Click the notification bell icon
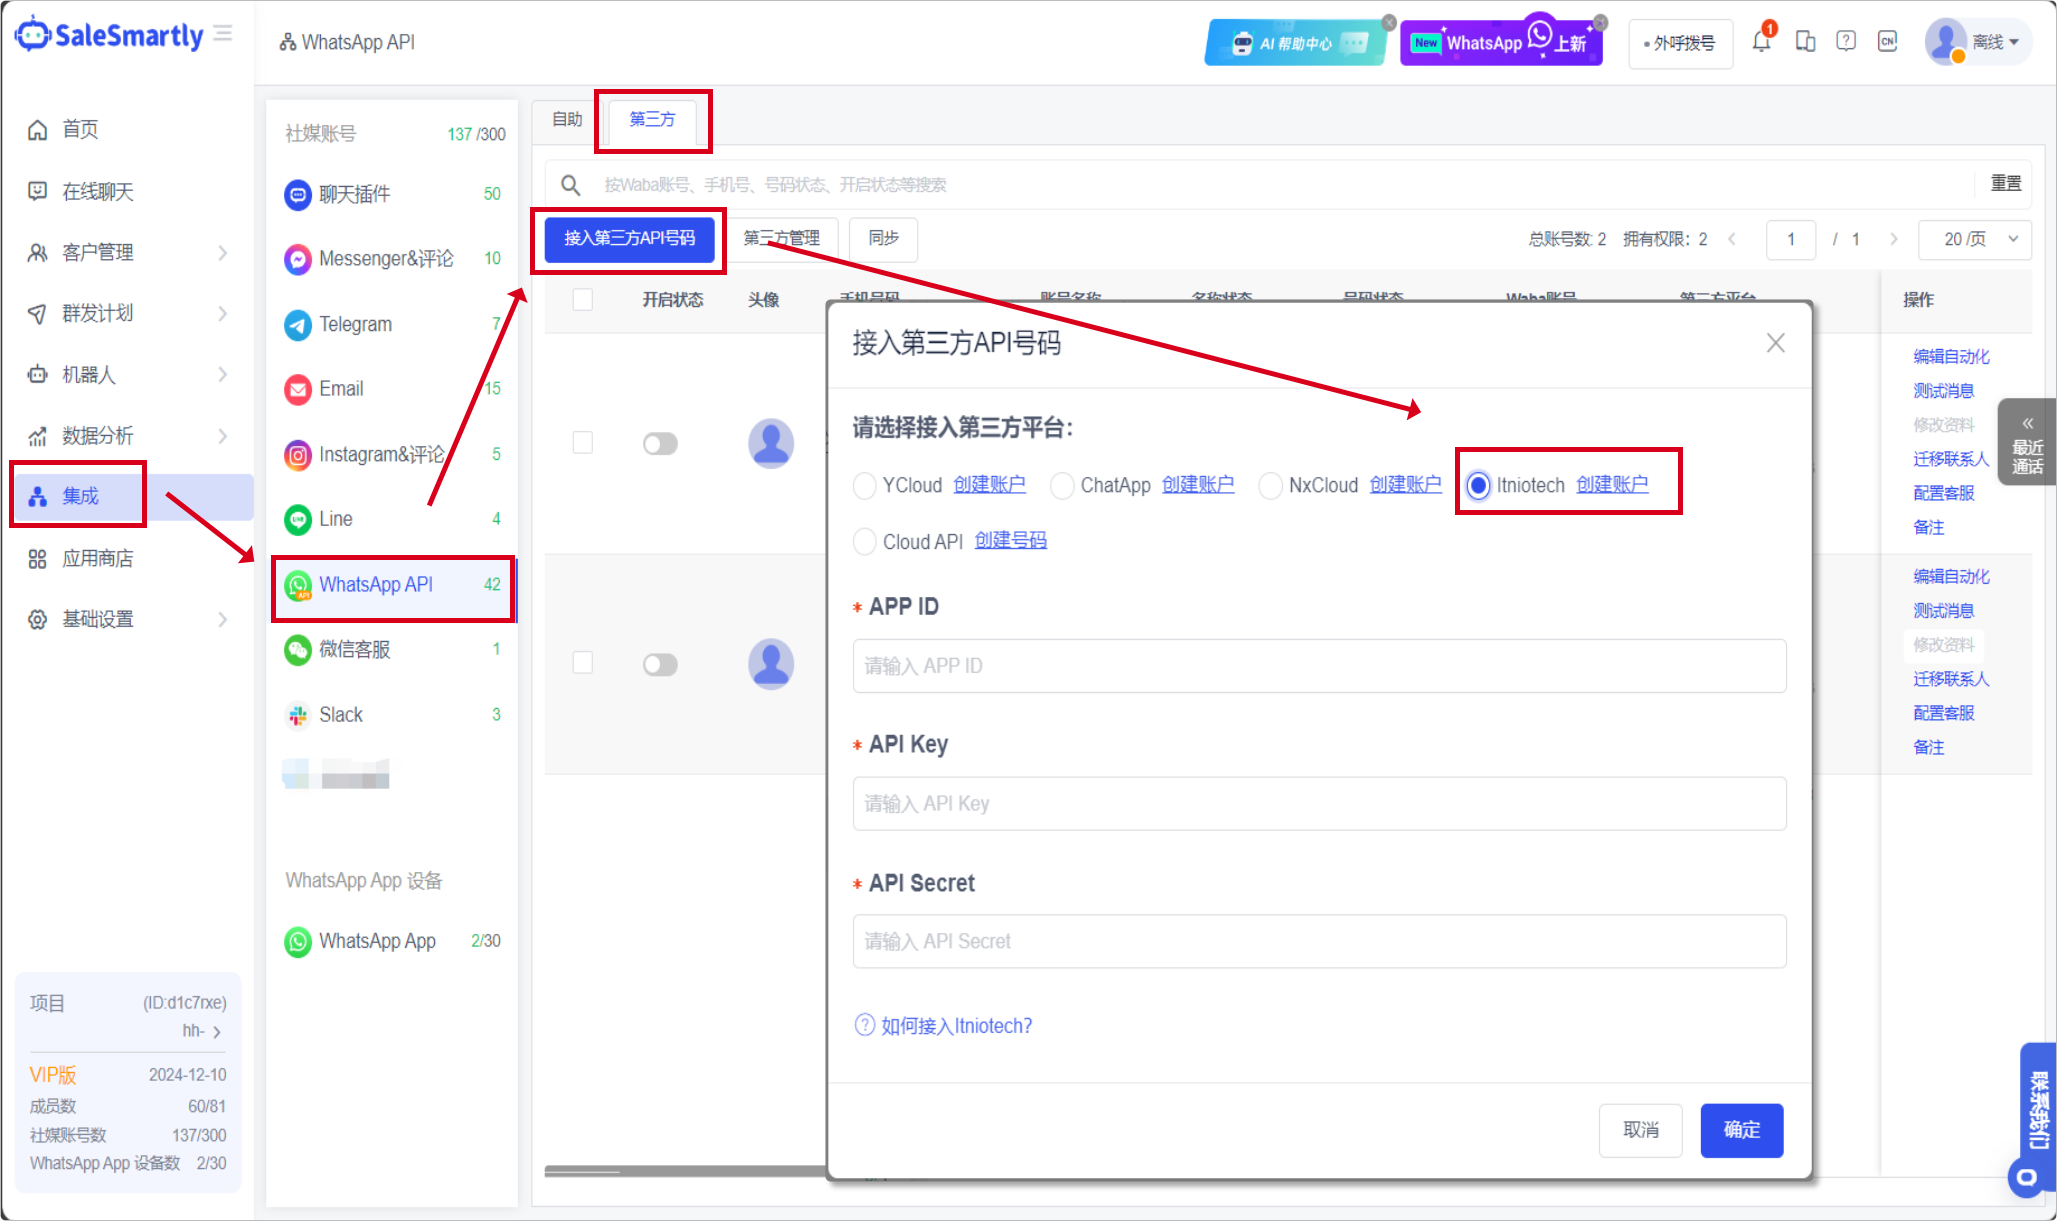 click(1761, 42)
